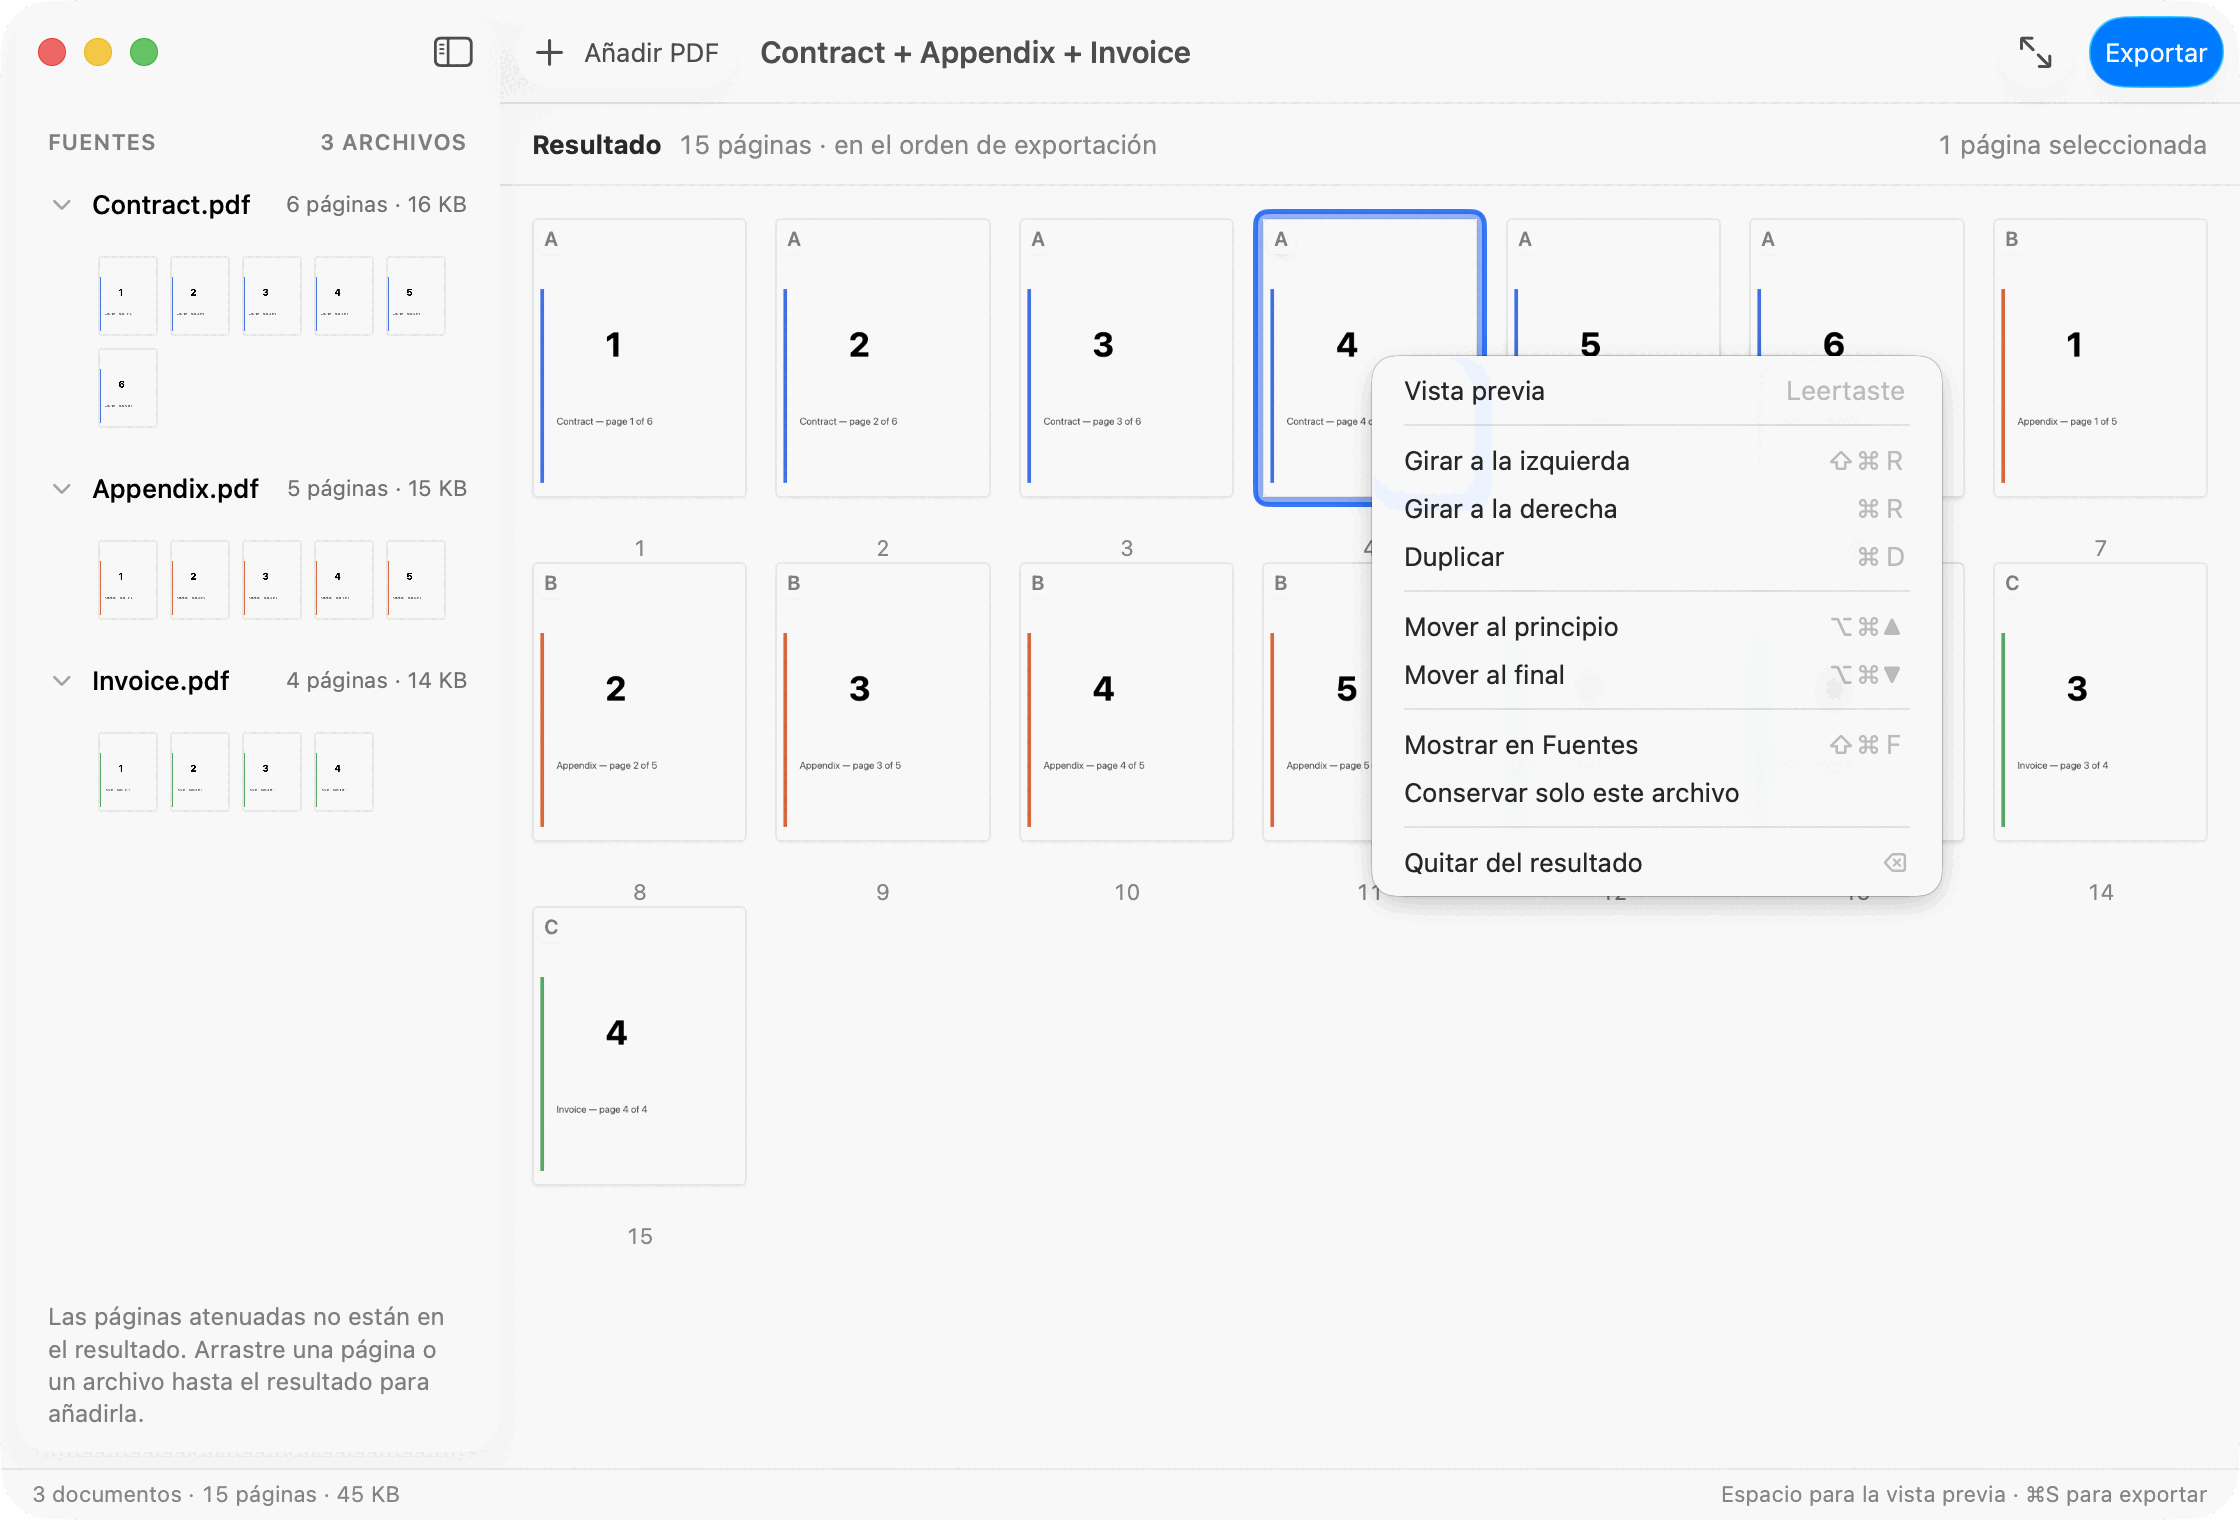Click the '6 páginas · 16 KB' label
The height and width of the screenshot is (1520, 2240).
(x=376, y=205)
